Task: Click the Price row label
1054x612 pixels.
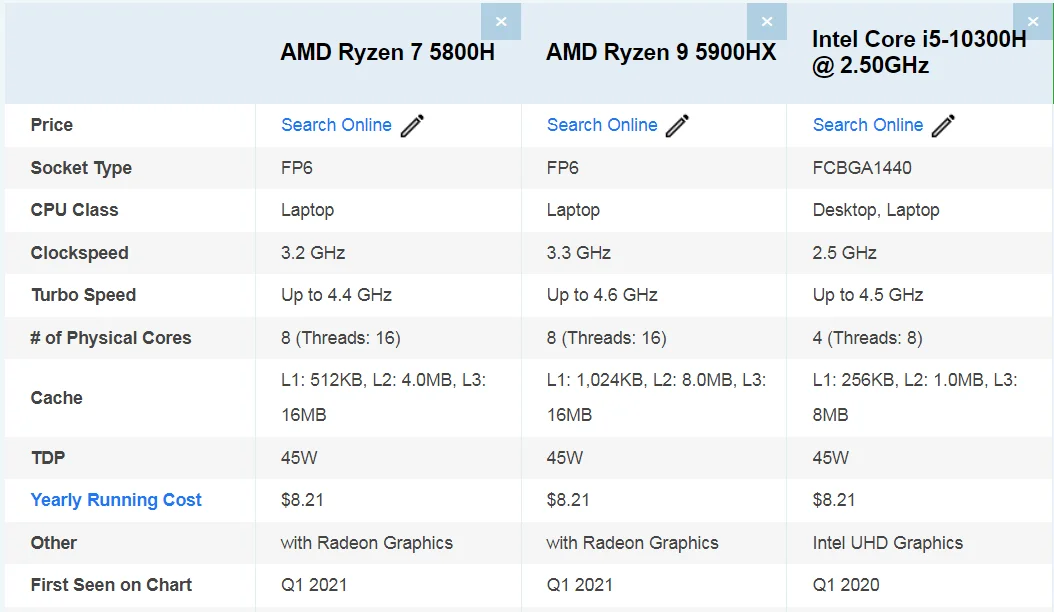Action: point(52,125)
